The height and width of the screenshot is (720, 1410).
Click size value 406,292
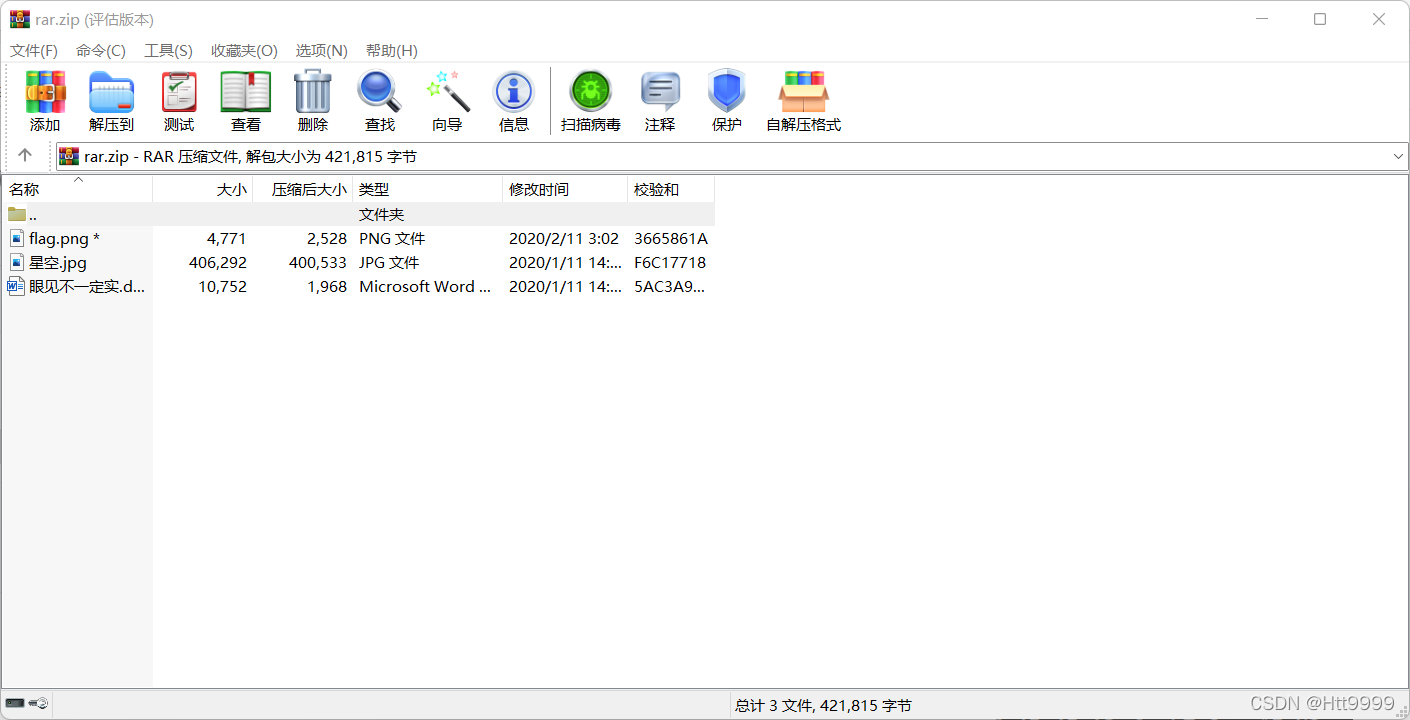pyautogui.click(x=217, y=262)
